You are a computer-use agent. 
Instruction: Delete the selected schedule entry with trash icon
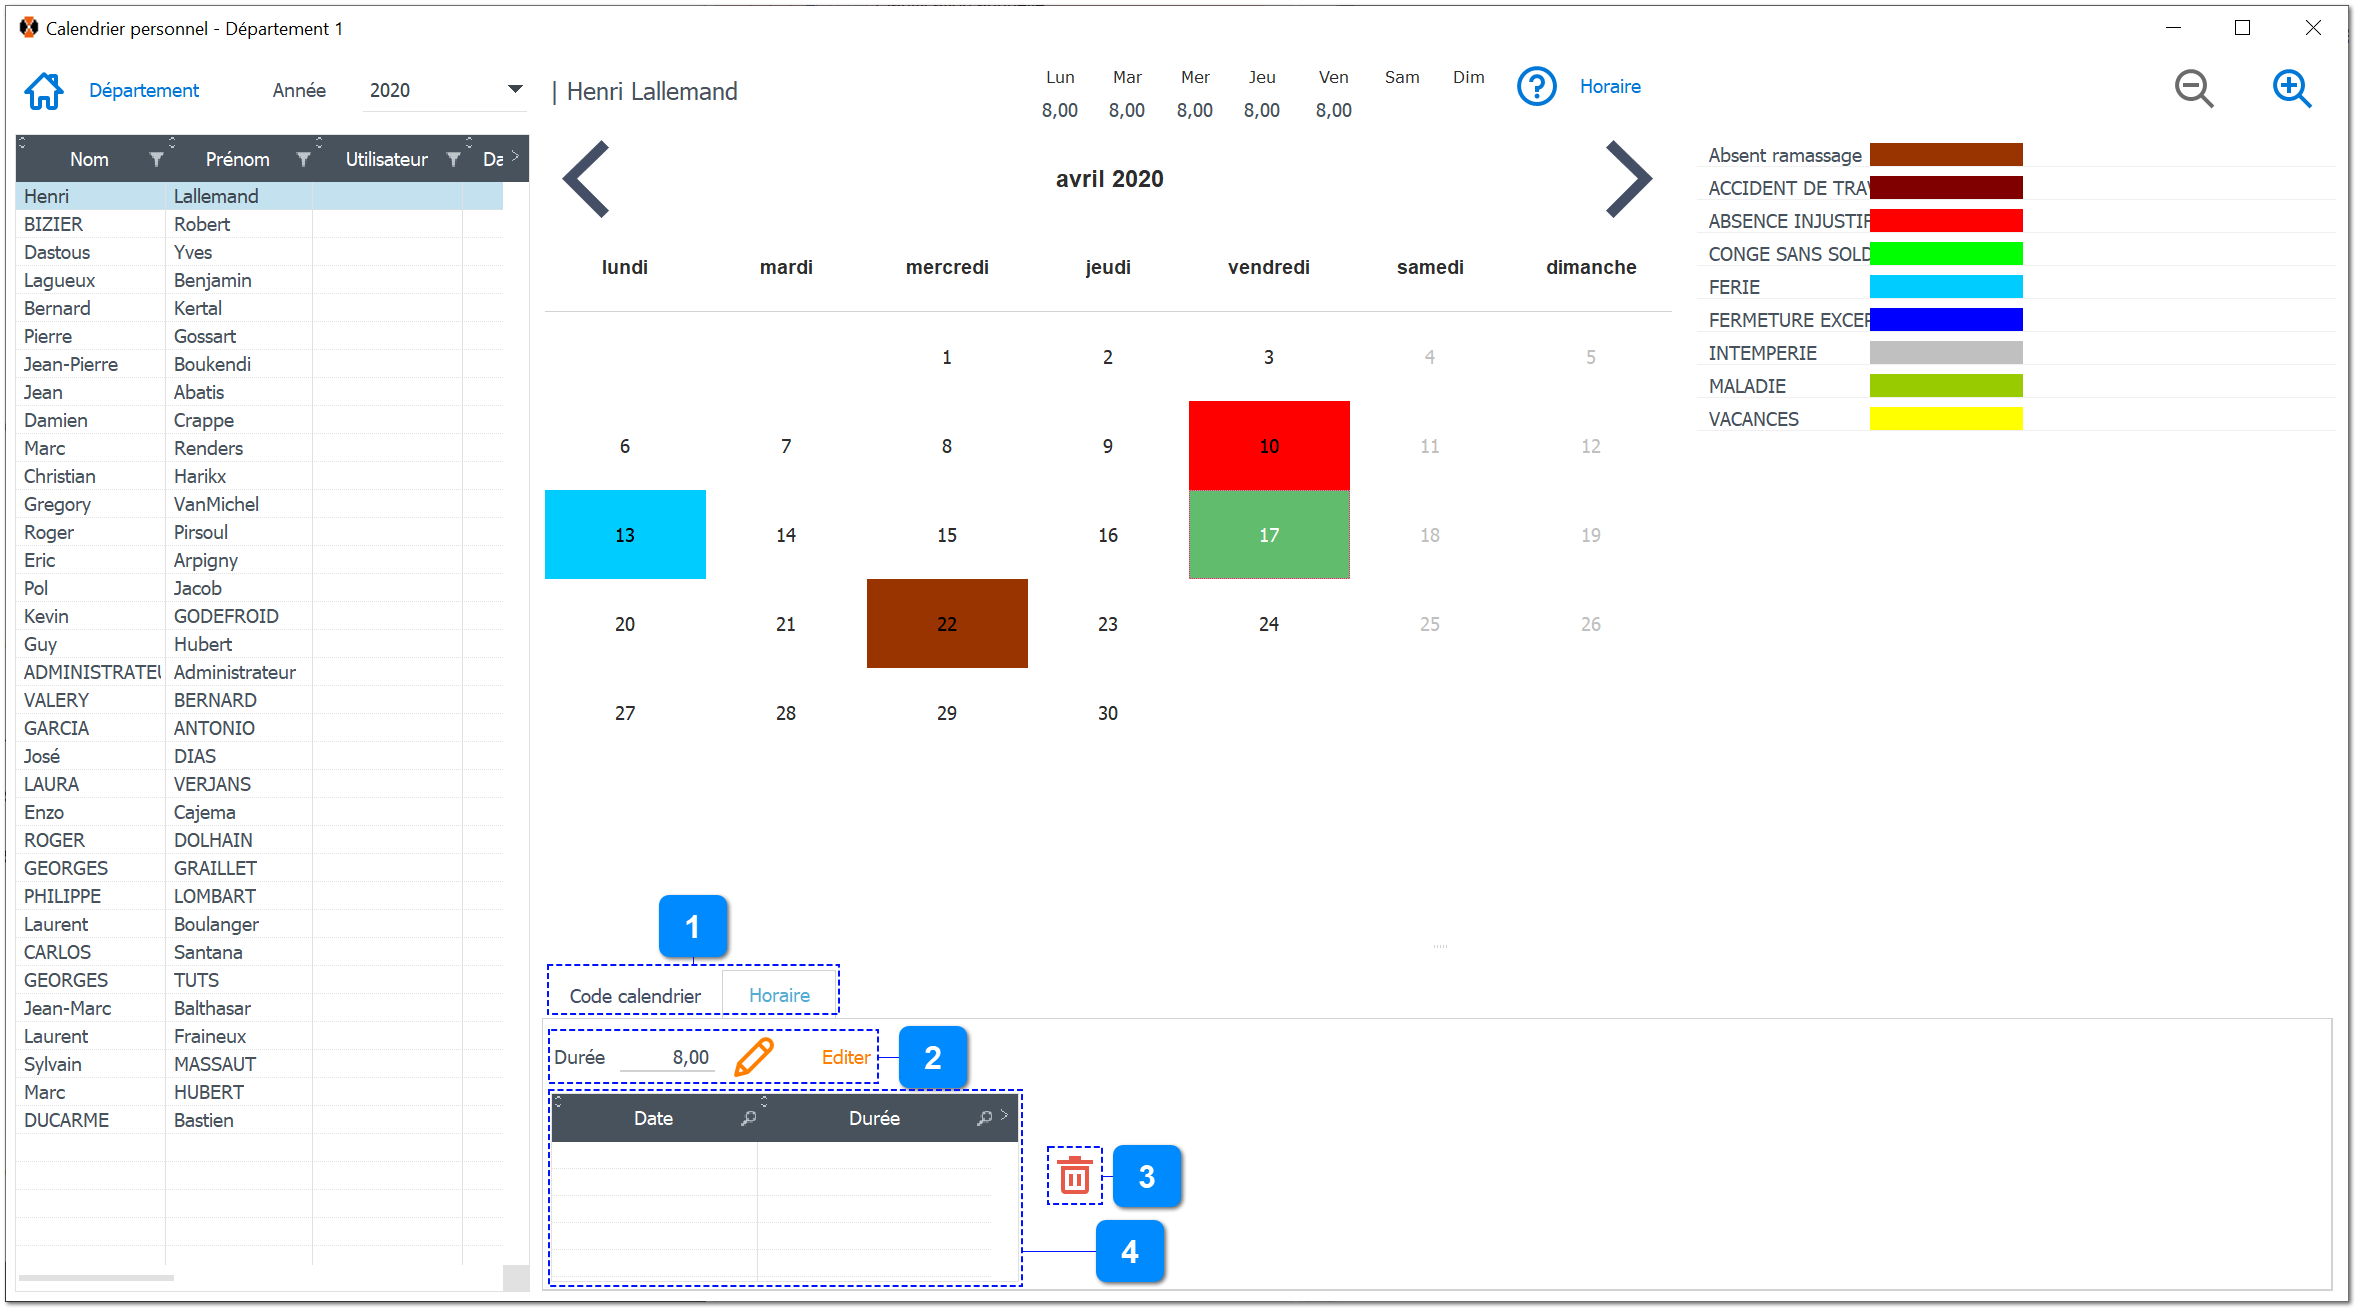coord(1074,1177)
